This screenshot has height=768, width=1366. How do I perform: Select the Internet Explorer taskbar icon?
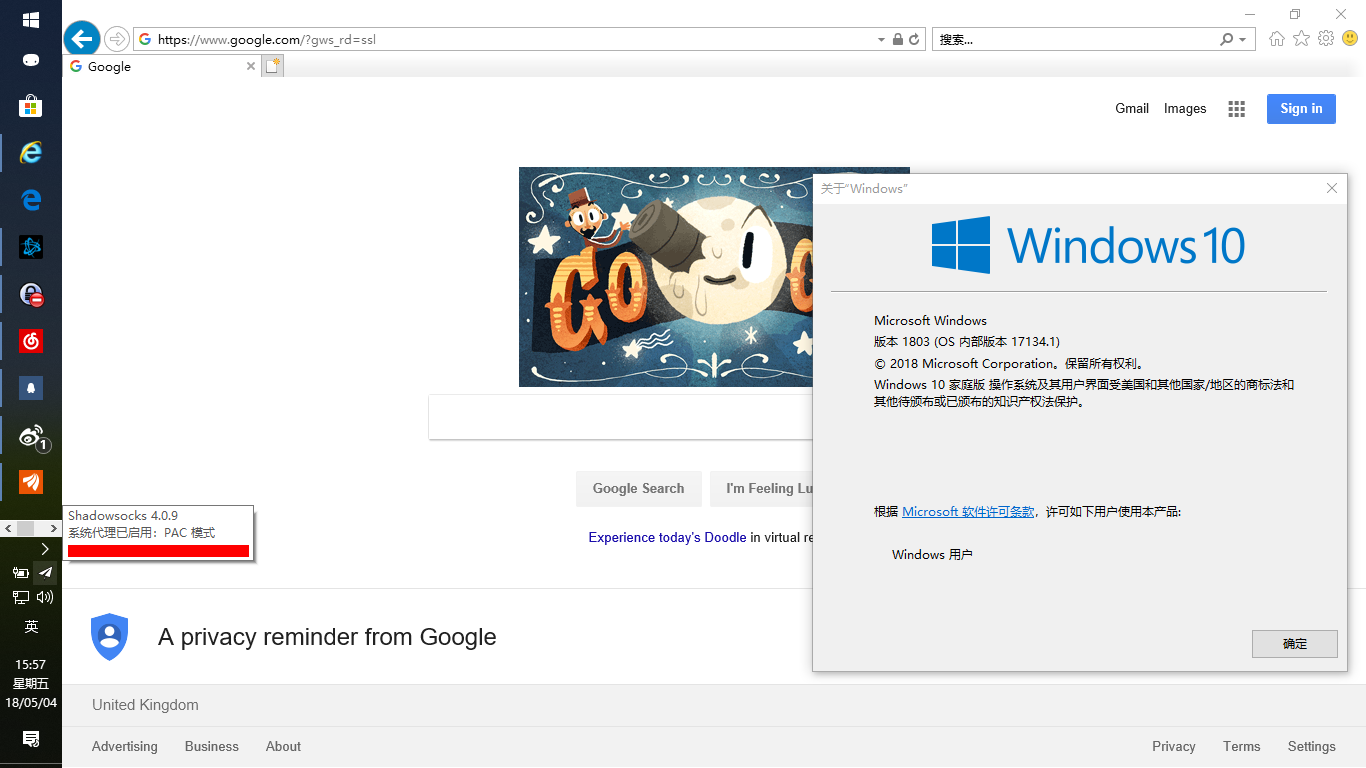[x=31, y=152]
